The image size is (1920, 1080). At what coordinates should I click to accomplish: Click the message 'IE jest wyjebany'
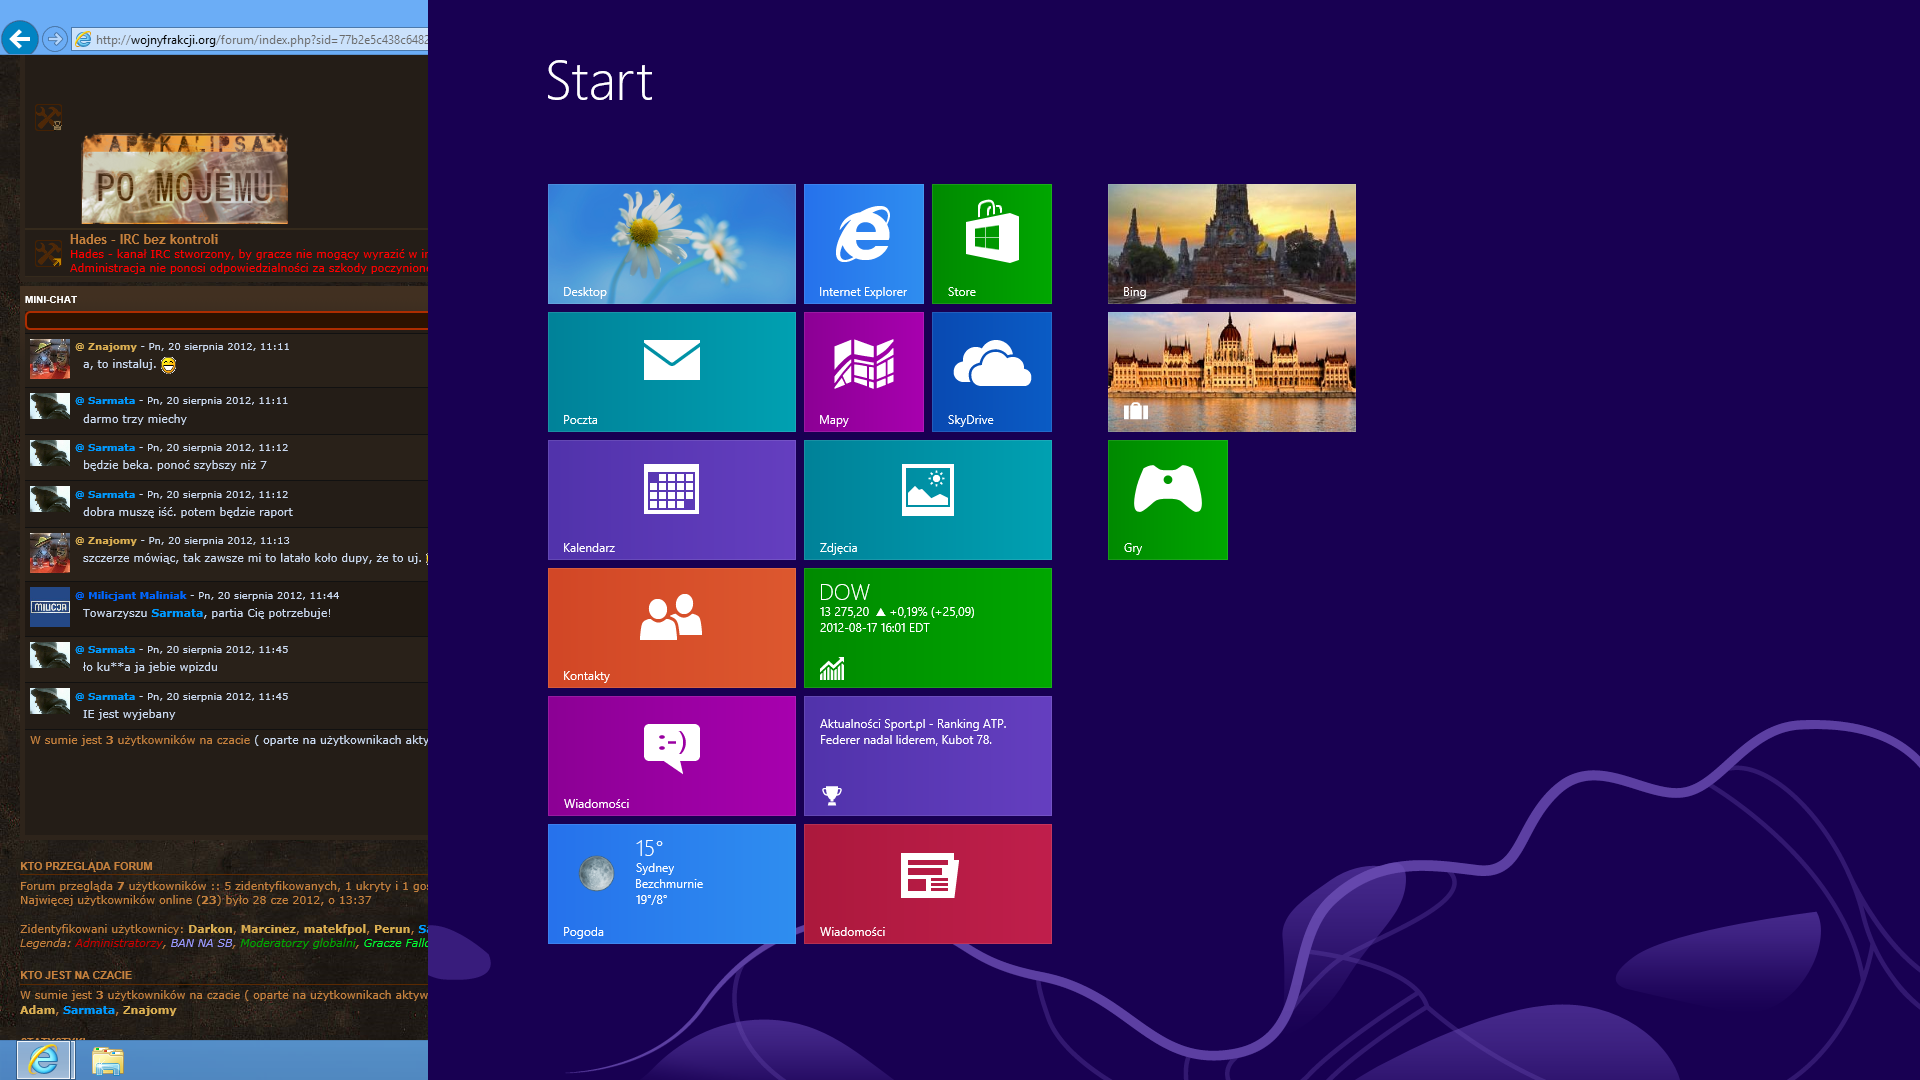(129, 714)
